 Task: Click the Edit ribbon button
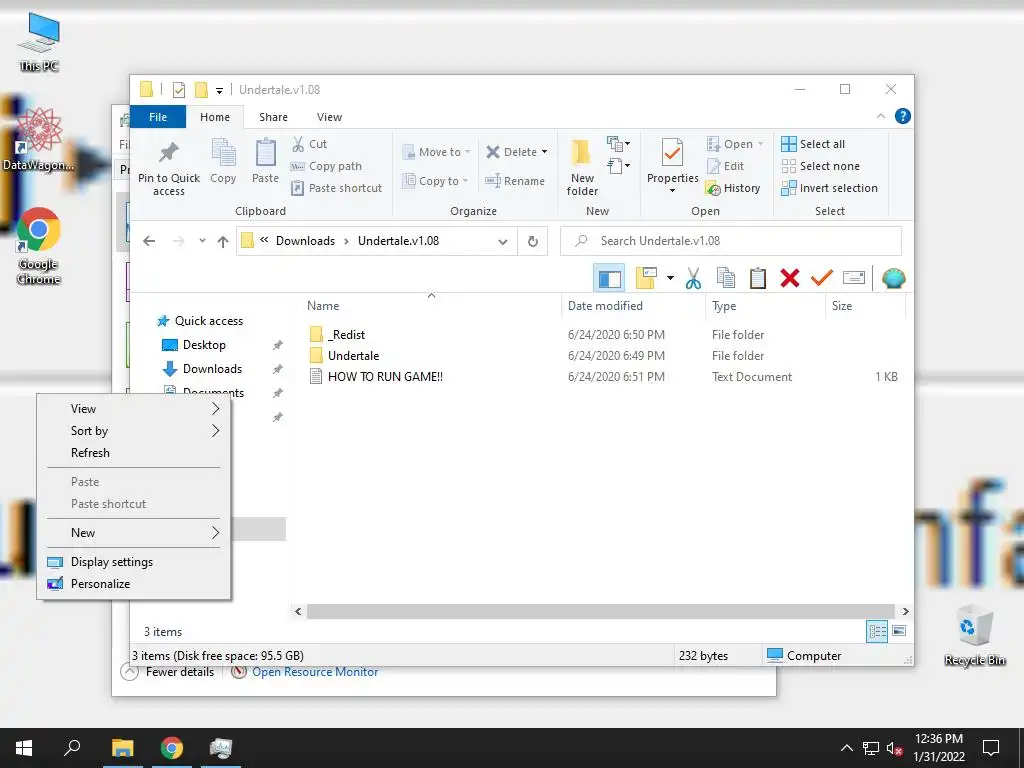726,166
